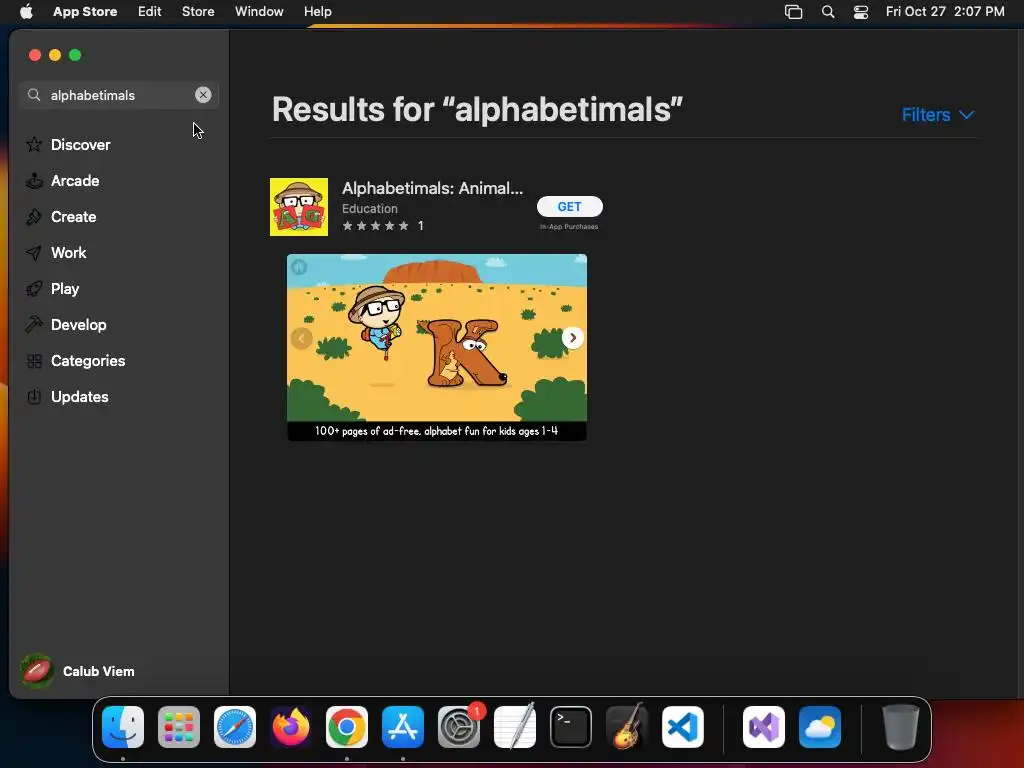The width and height of the screenshot is (1024, 768).
Task: Open the Calub Viem account profile
Action: click(78, 671)
